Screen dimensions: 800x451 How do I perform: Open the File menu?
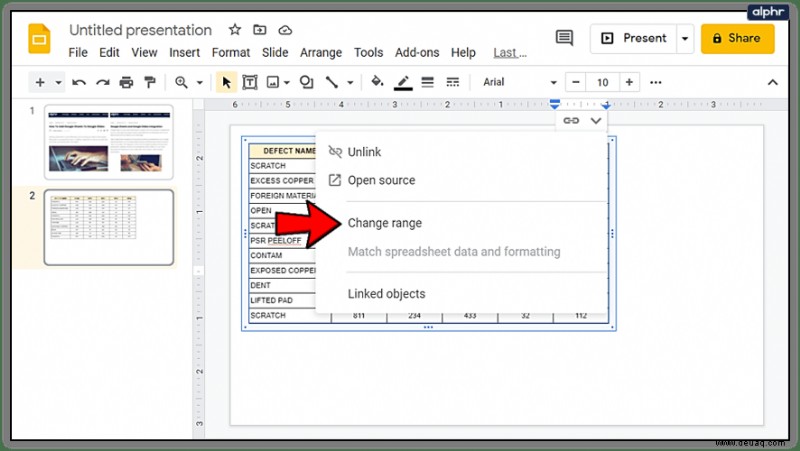point(78,53)
